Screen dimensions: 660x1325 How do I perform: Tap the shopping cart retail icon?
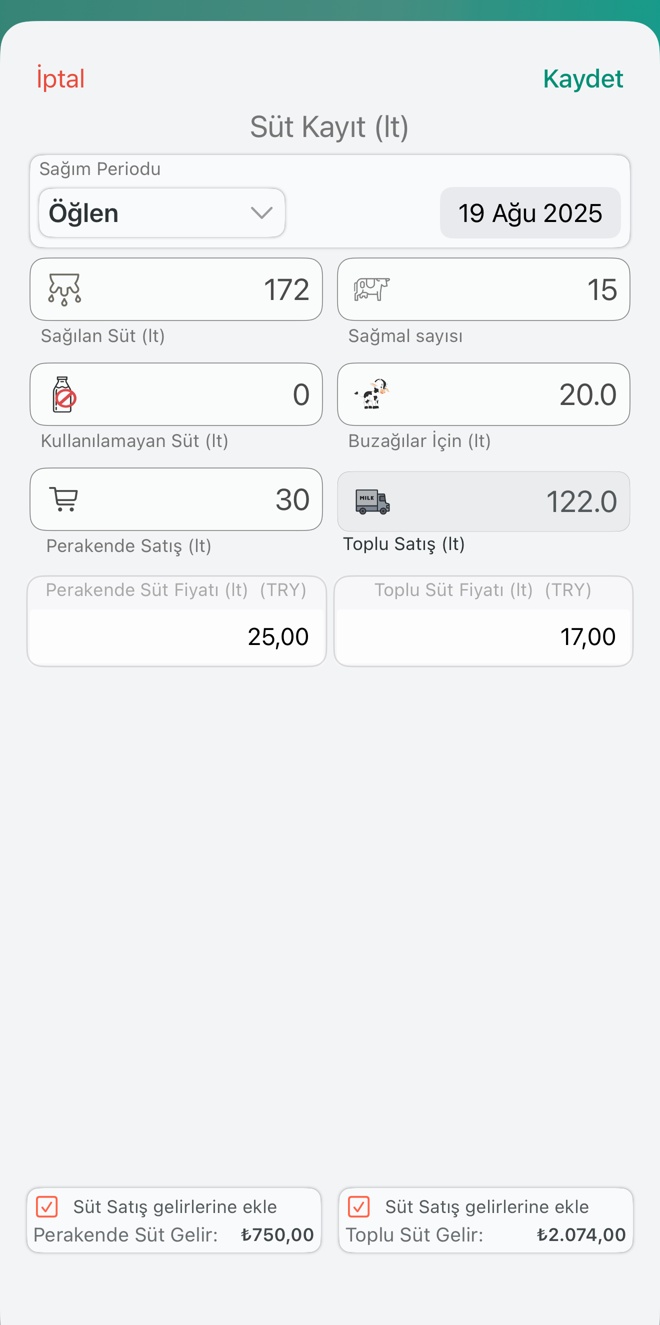(x=64, y=499)
